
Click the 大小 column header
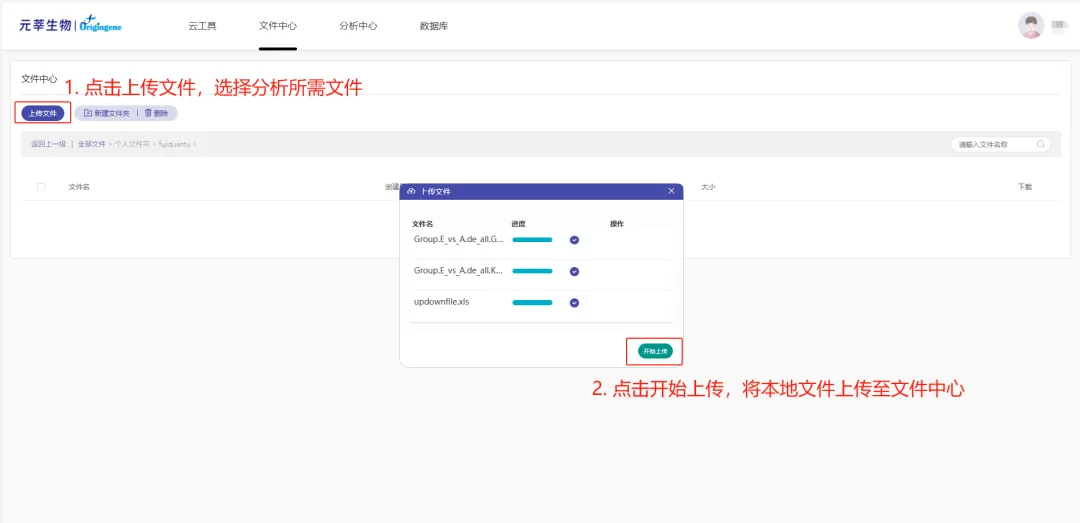point(708,187)
